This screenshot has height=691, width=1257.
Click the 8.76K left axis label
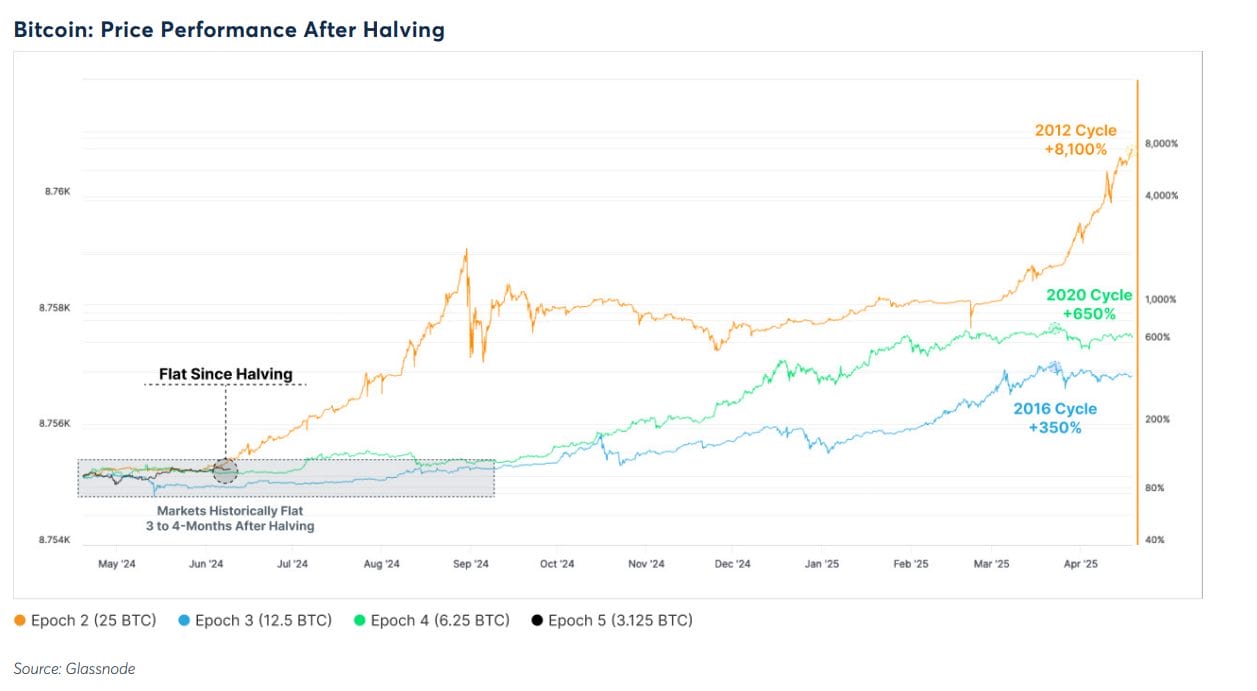click(x=55, y=191)
